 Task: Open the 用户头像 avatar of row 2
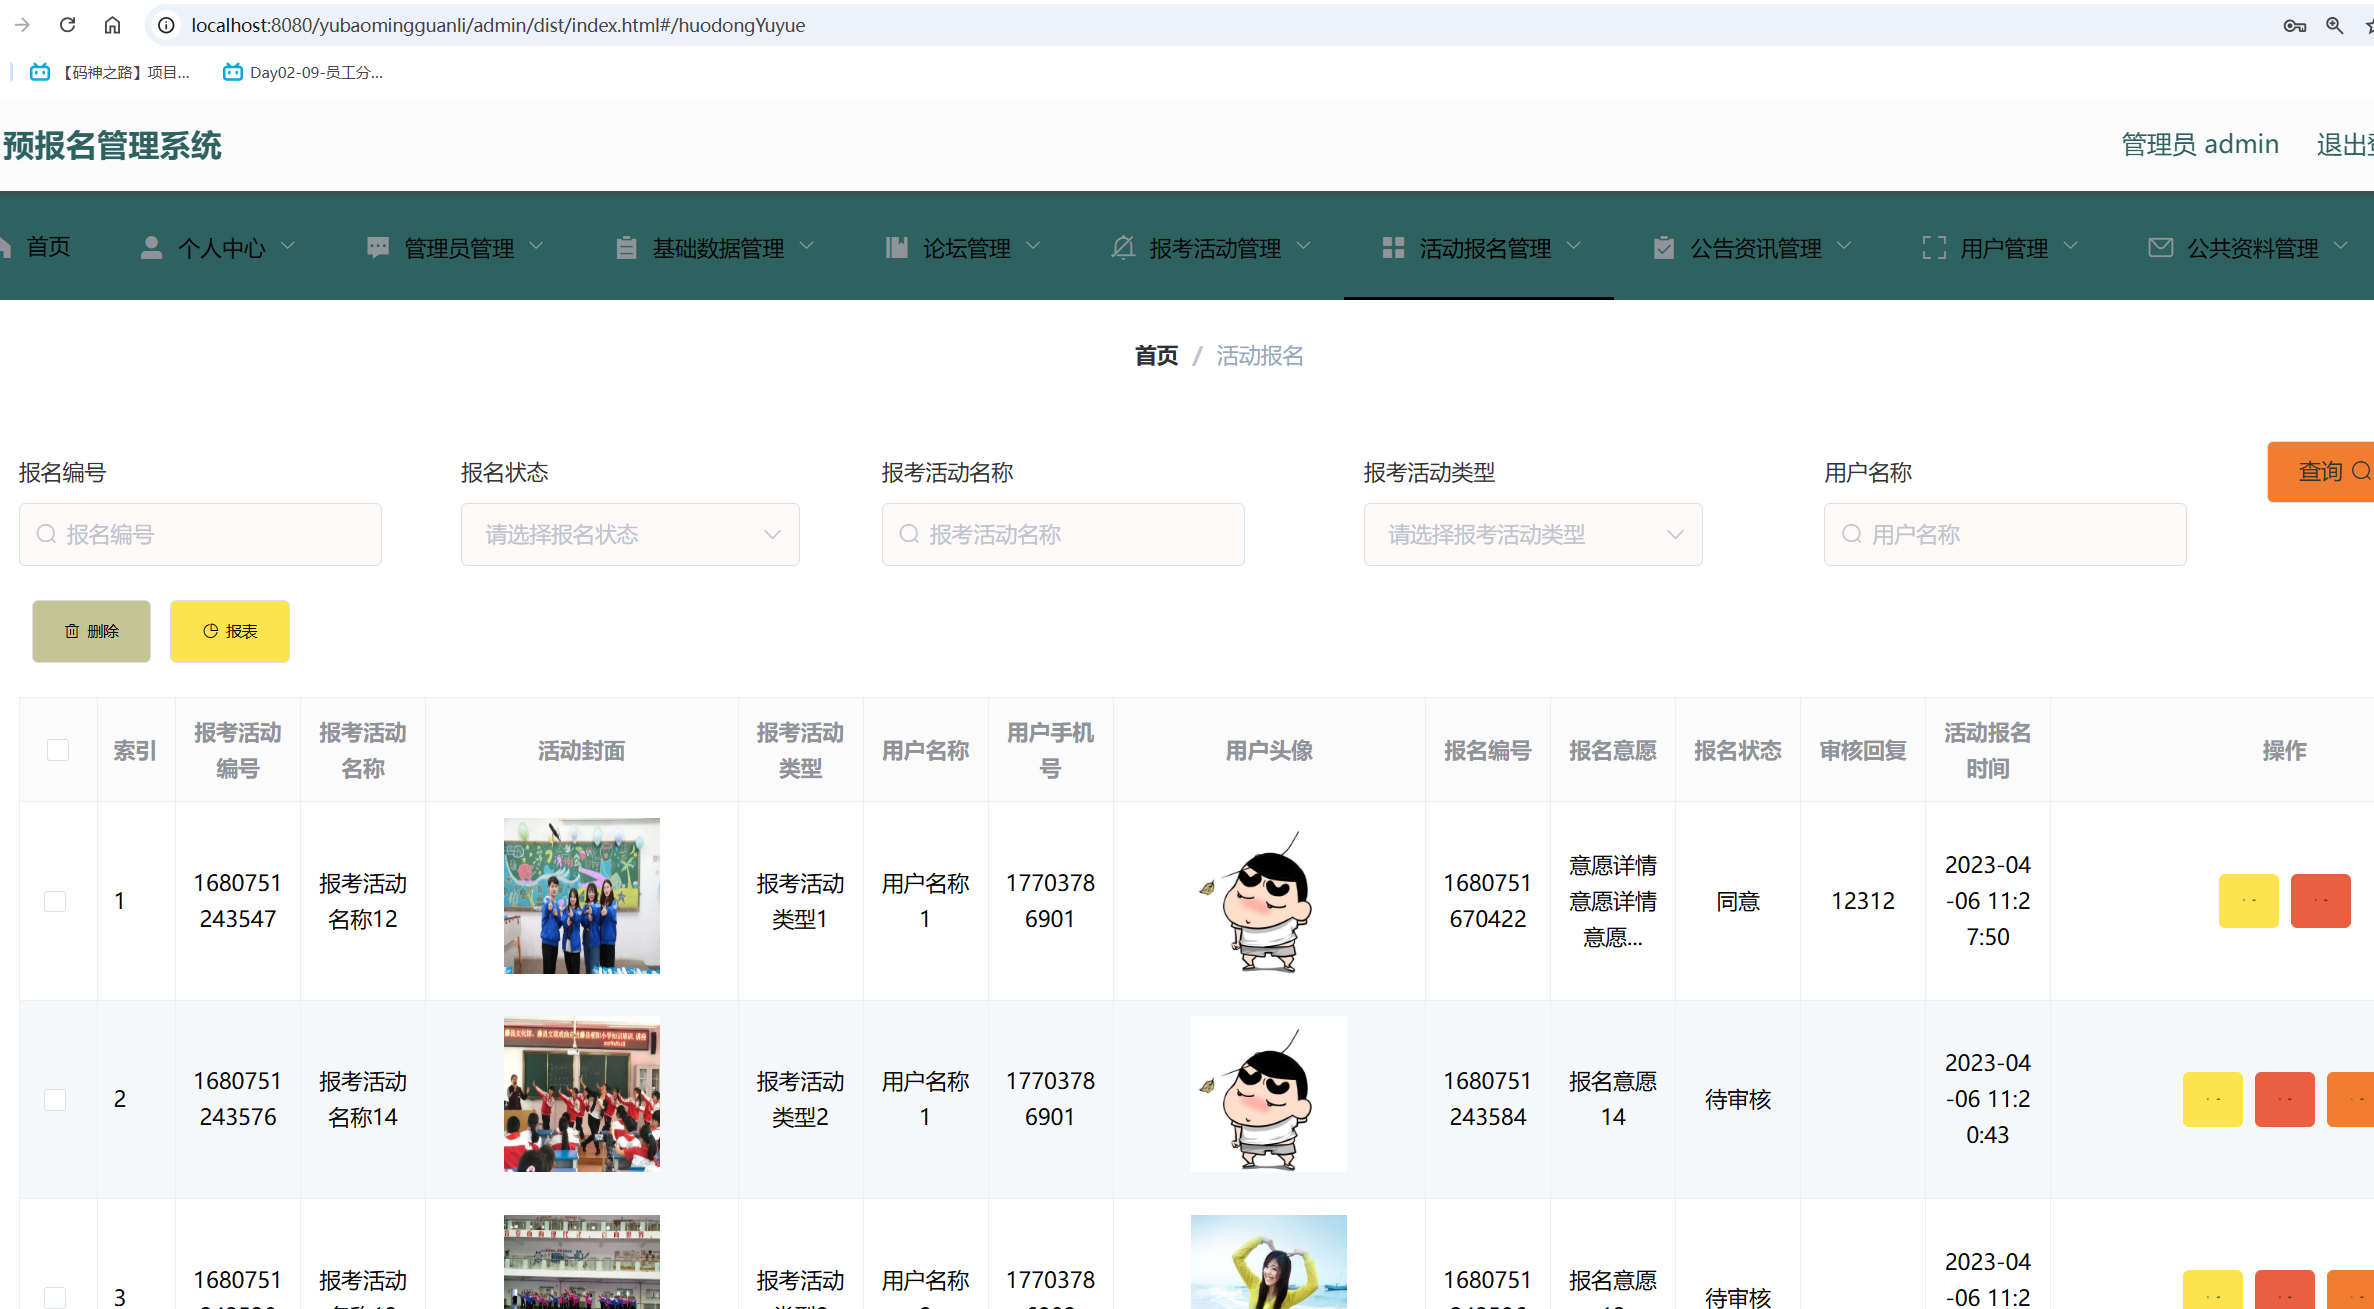1269,1094
